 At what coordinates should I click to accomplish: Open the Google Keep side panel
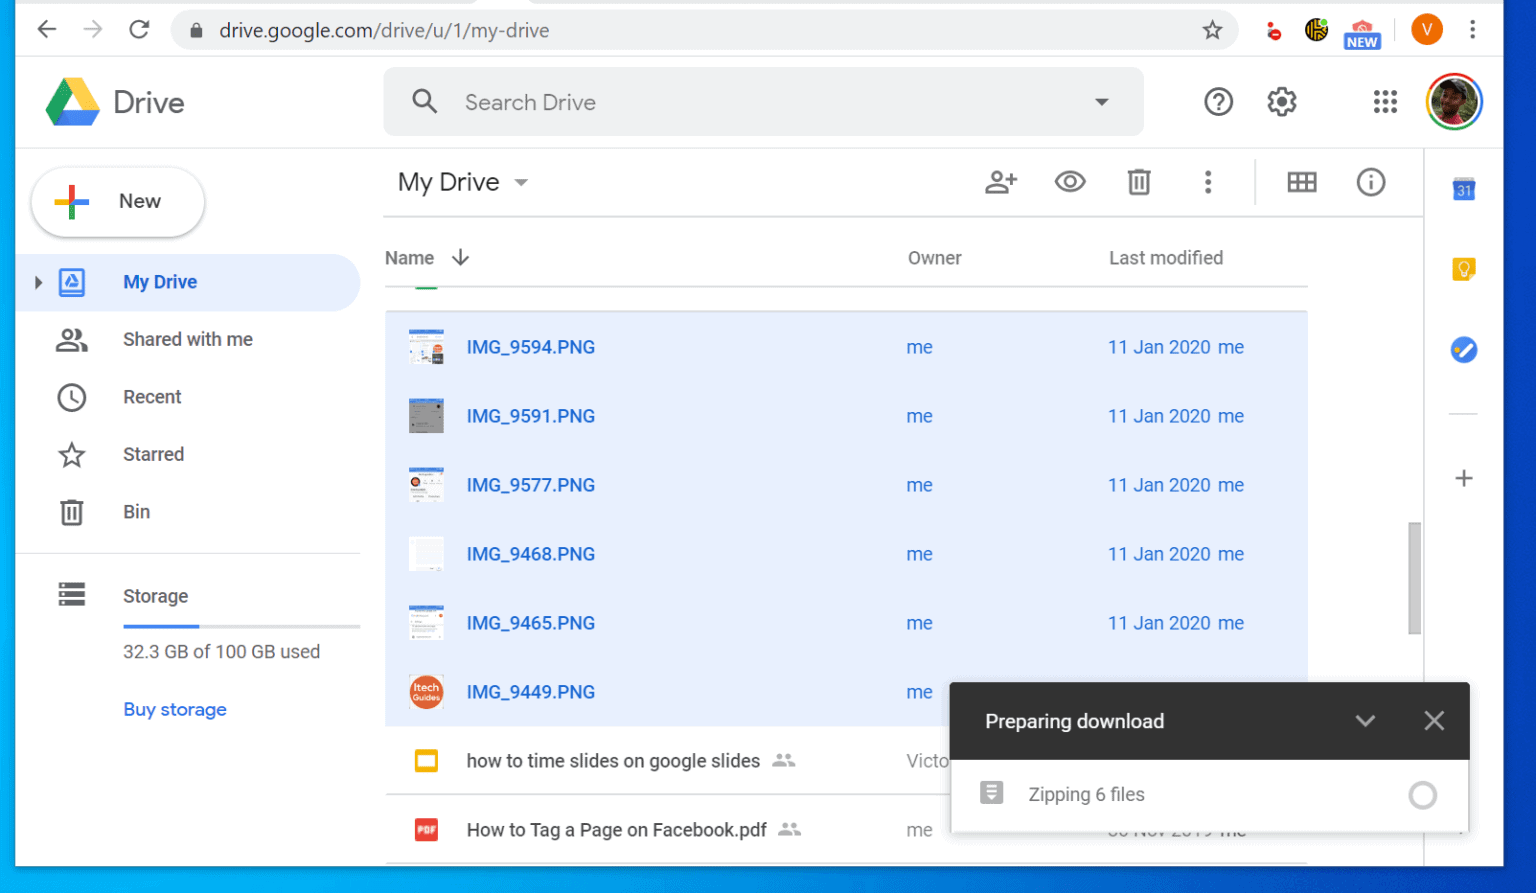[1463, 268]
